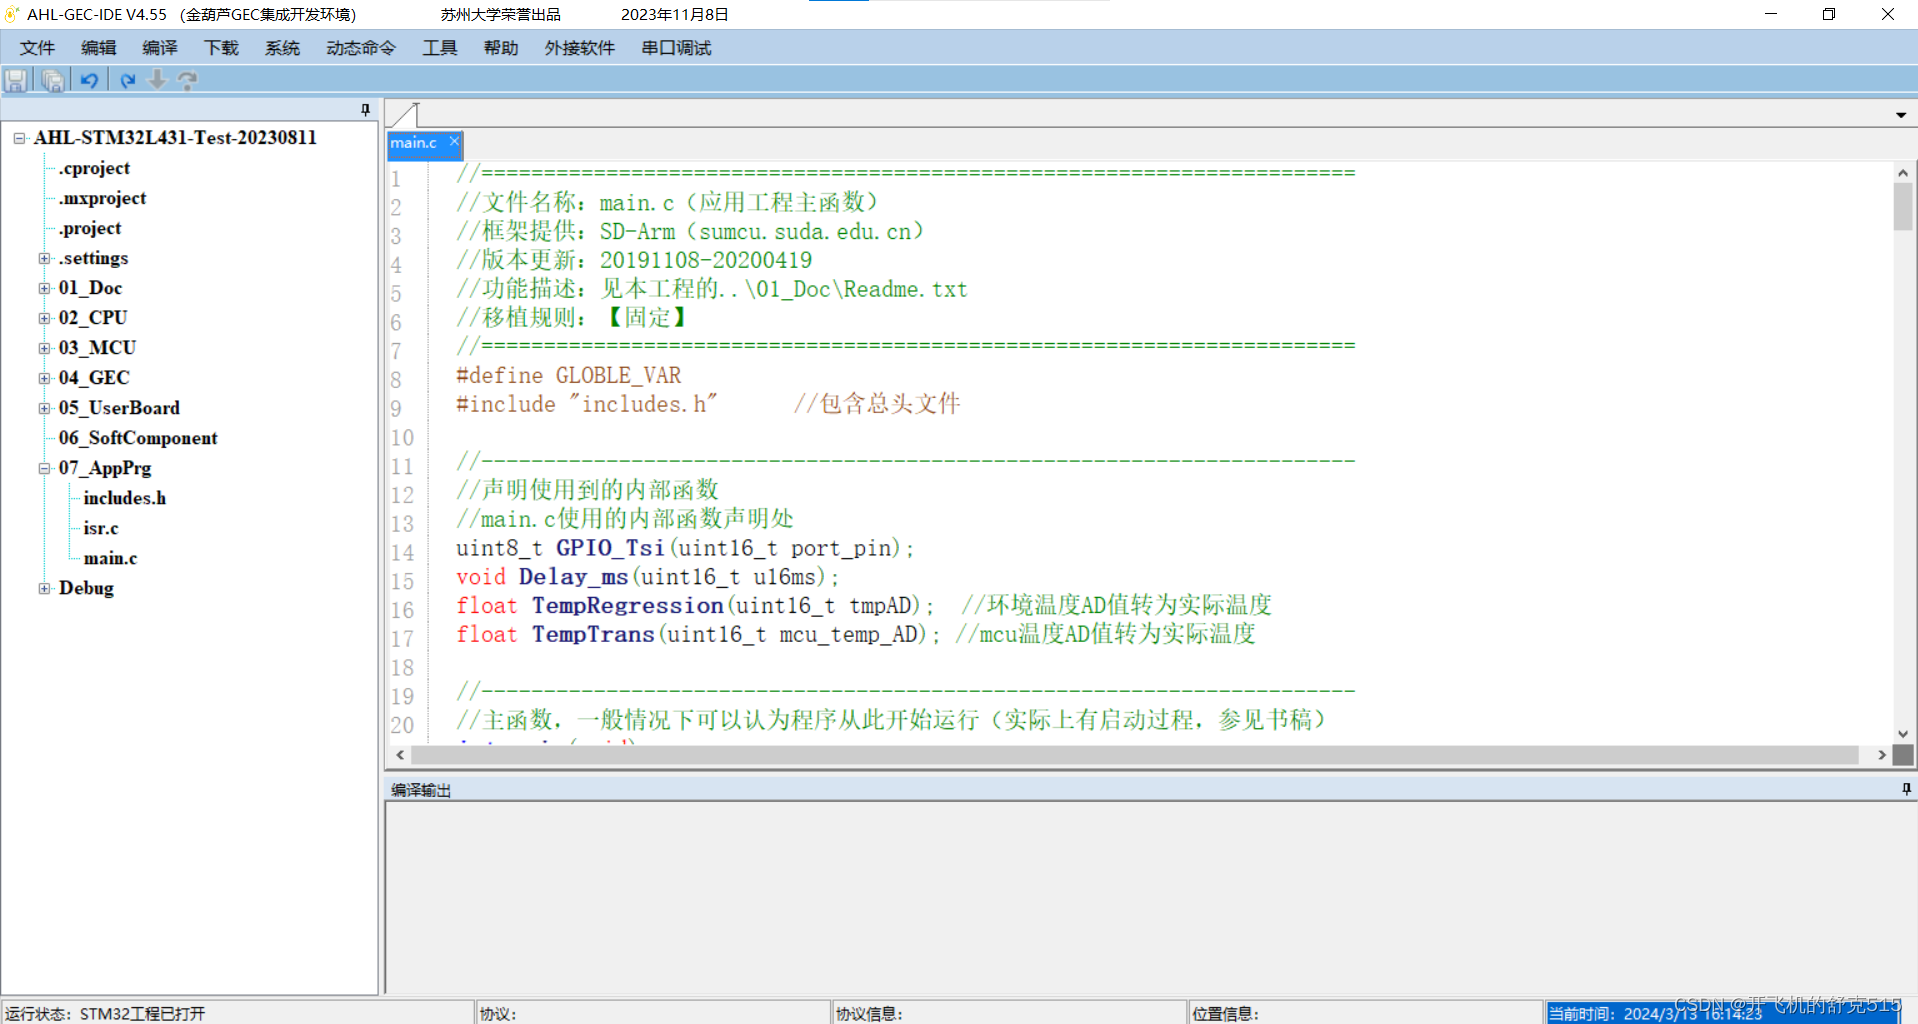The image size is (1918, 1024).
Task: Open the 外接软件 menu
Action: tap(579, 47)
